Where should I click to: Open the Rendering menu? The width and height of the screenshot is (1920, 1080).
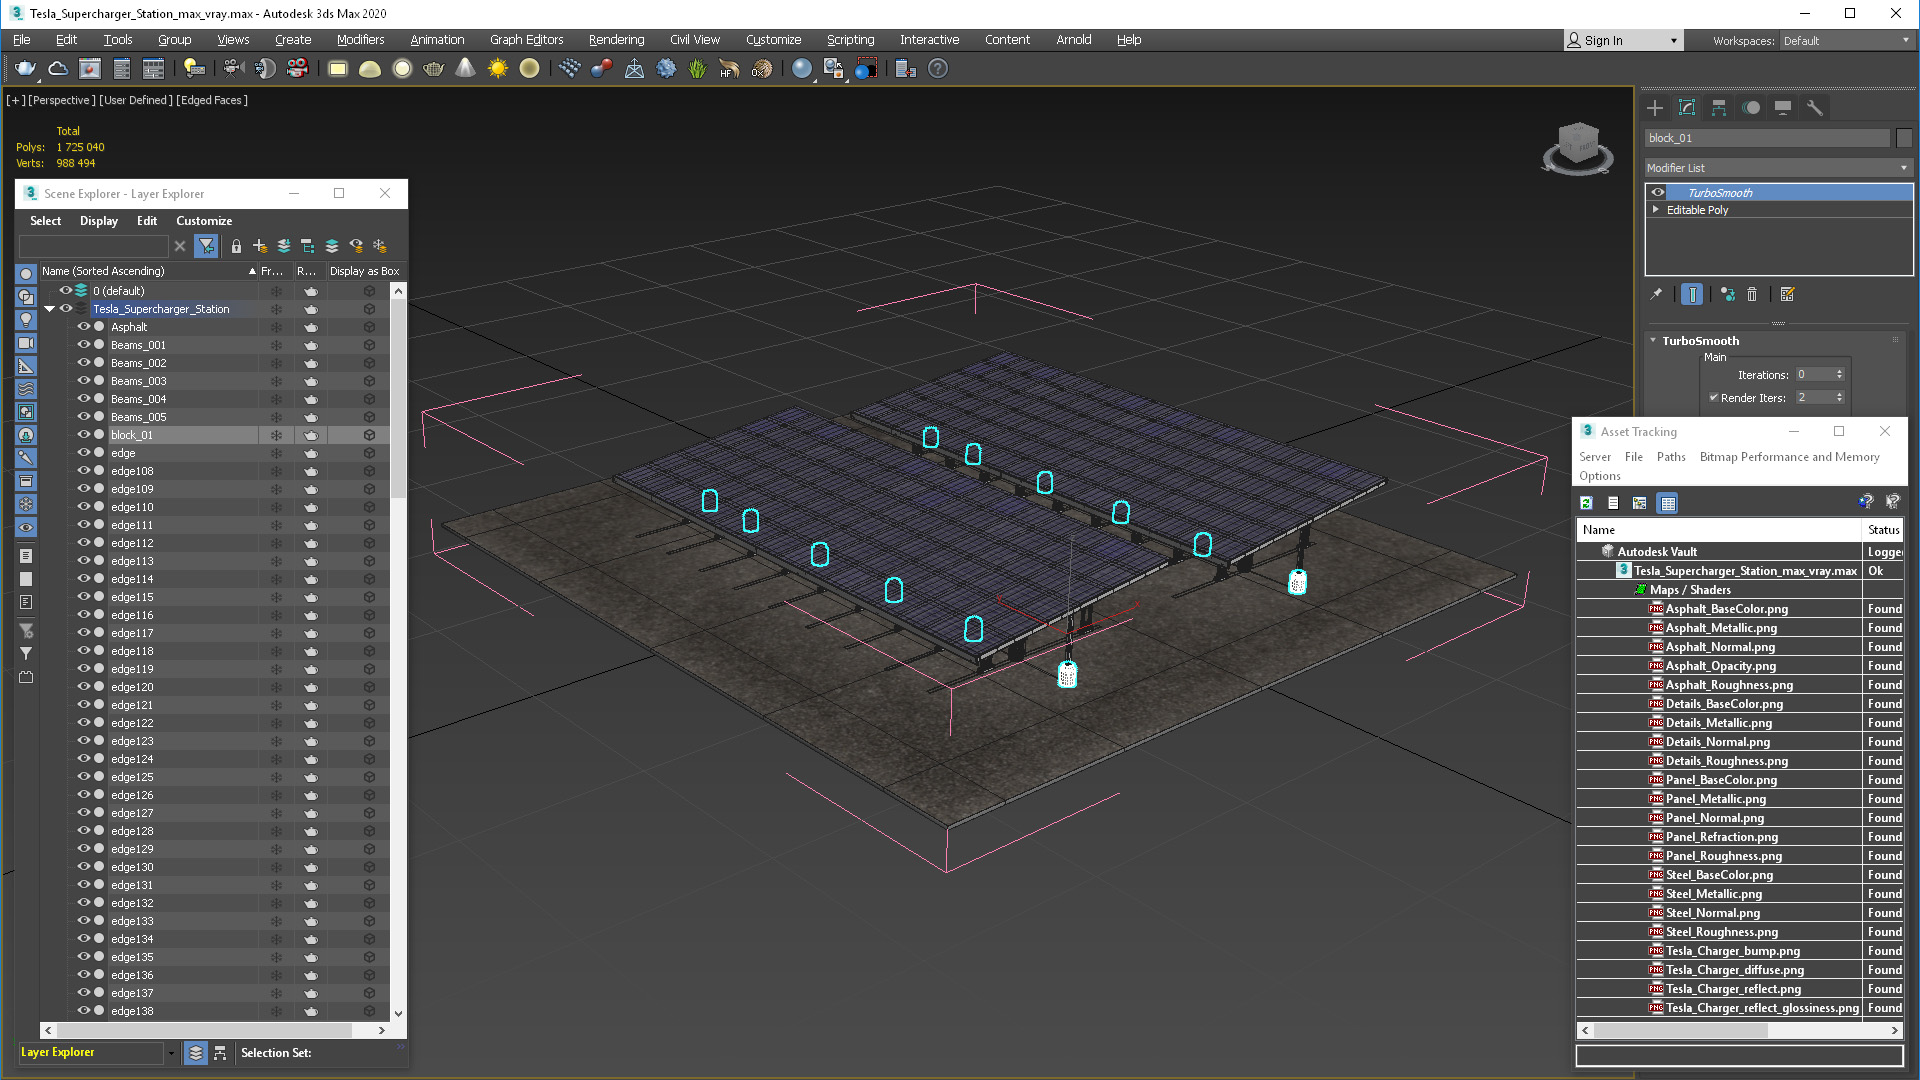click(x=616, y=40)
